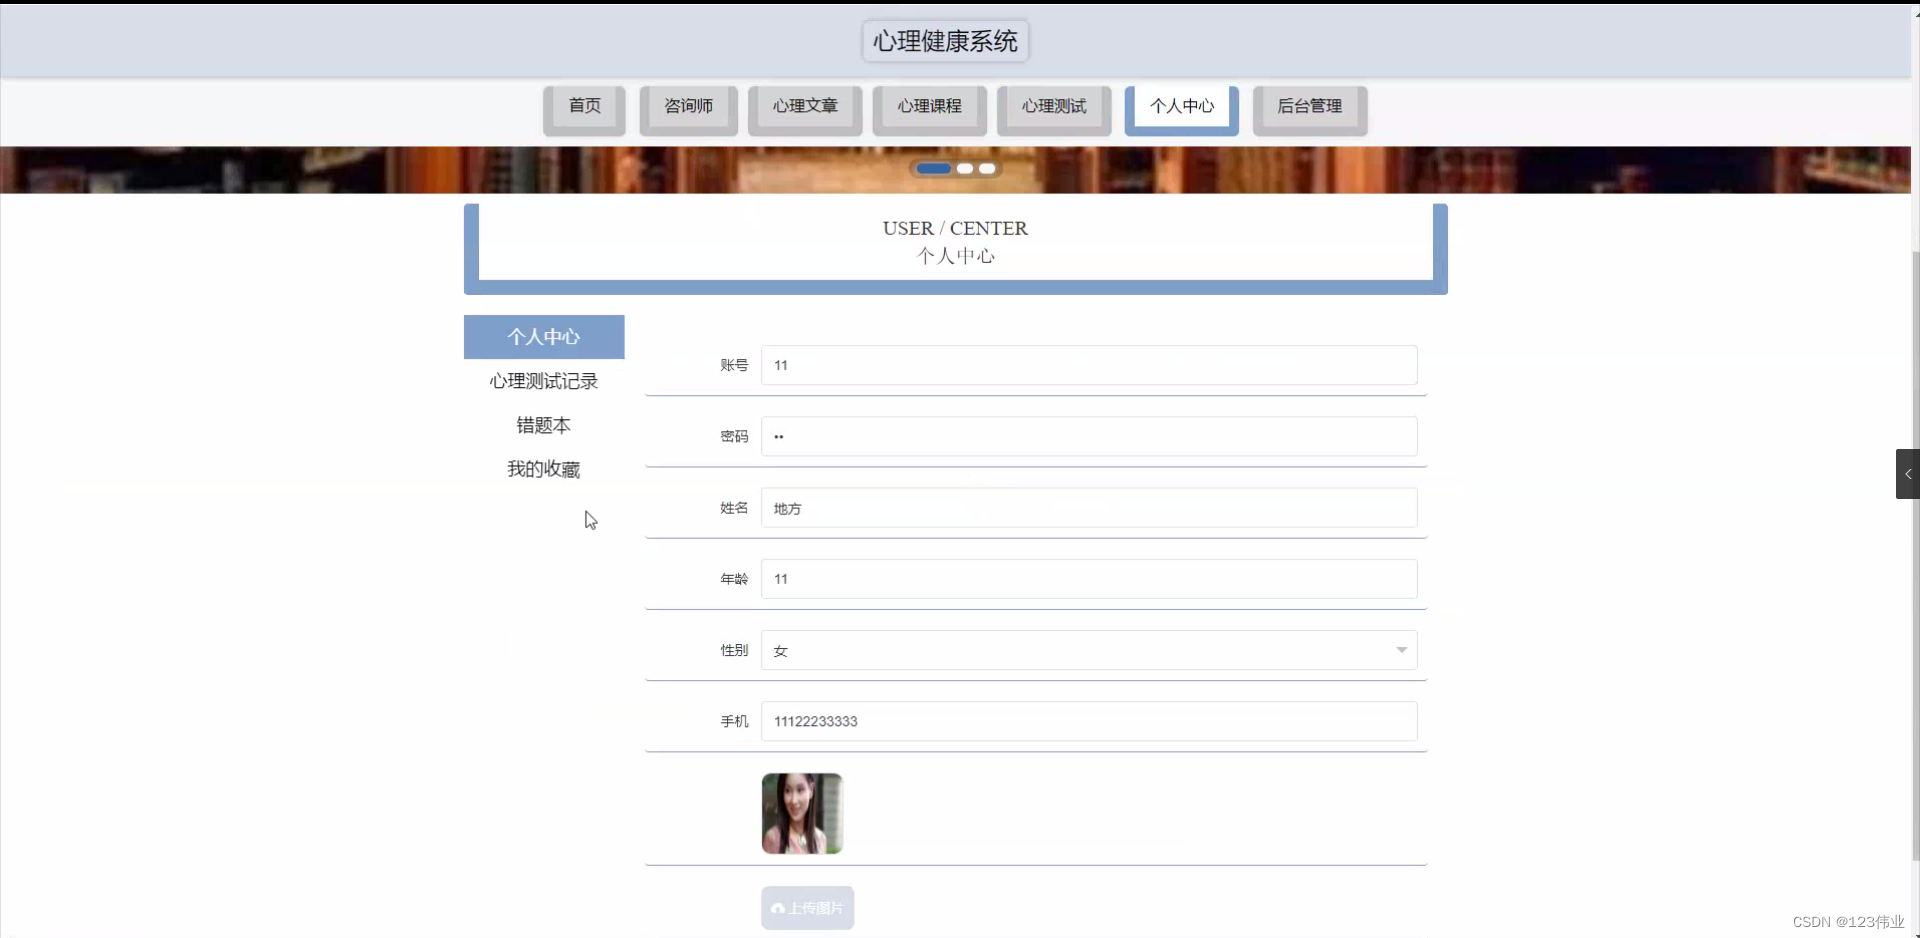The width and height of the screenshot is (1920, 938).
Task: View the 错题本 wrong answers section
Action: click(542, 425)
